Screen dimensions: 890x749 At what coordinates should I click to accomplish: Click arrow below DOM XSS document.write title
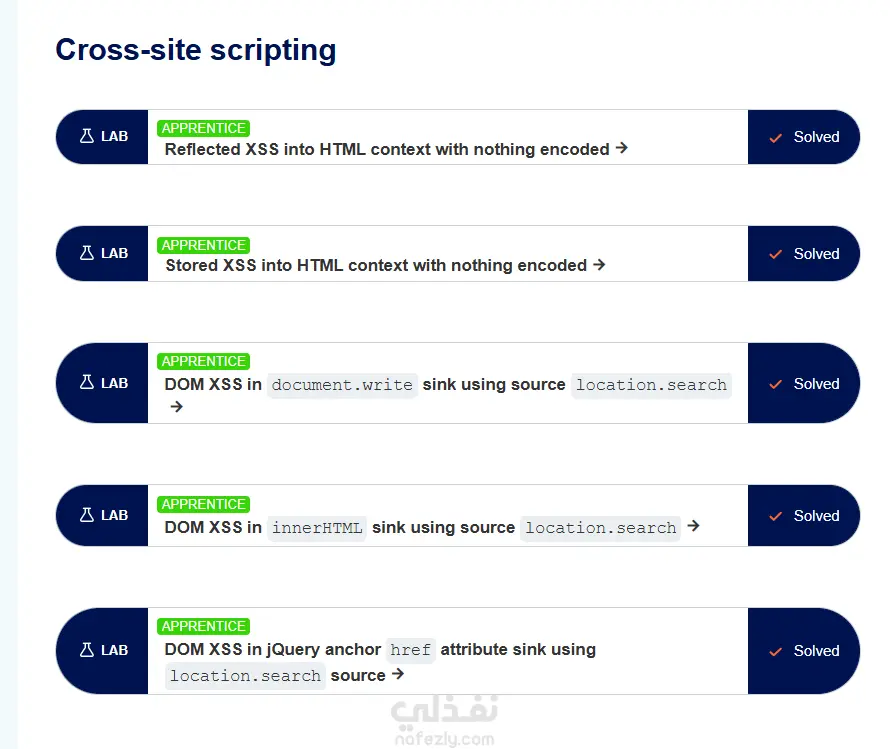177,407
